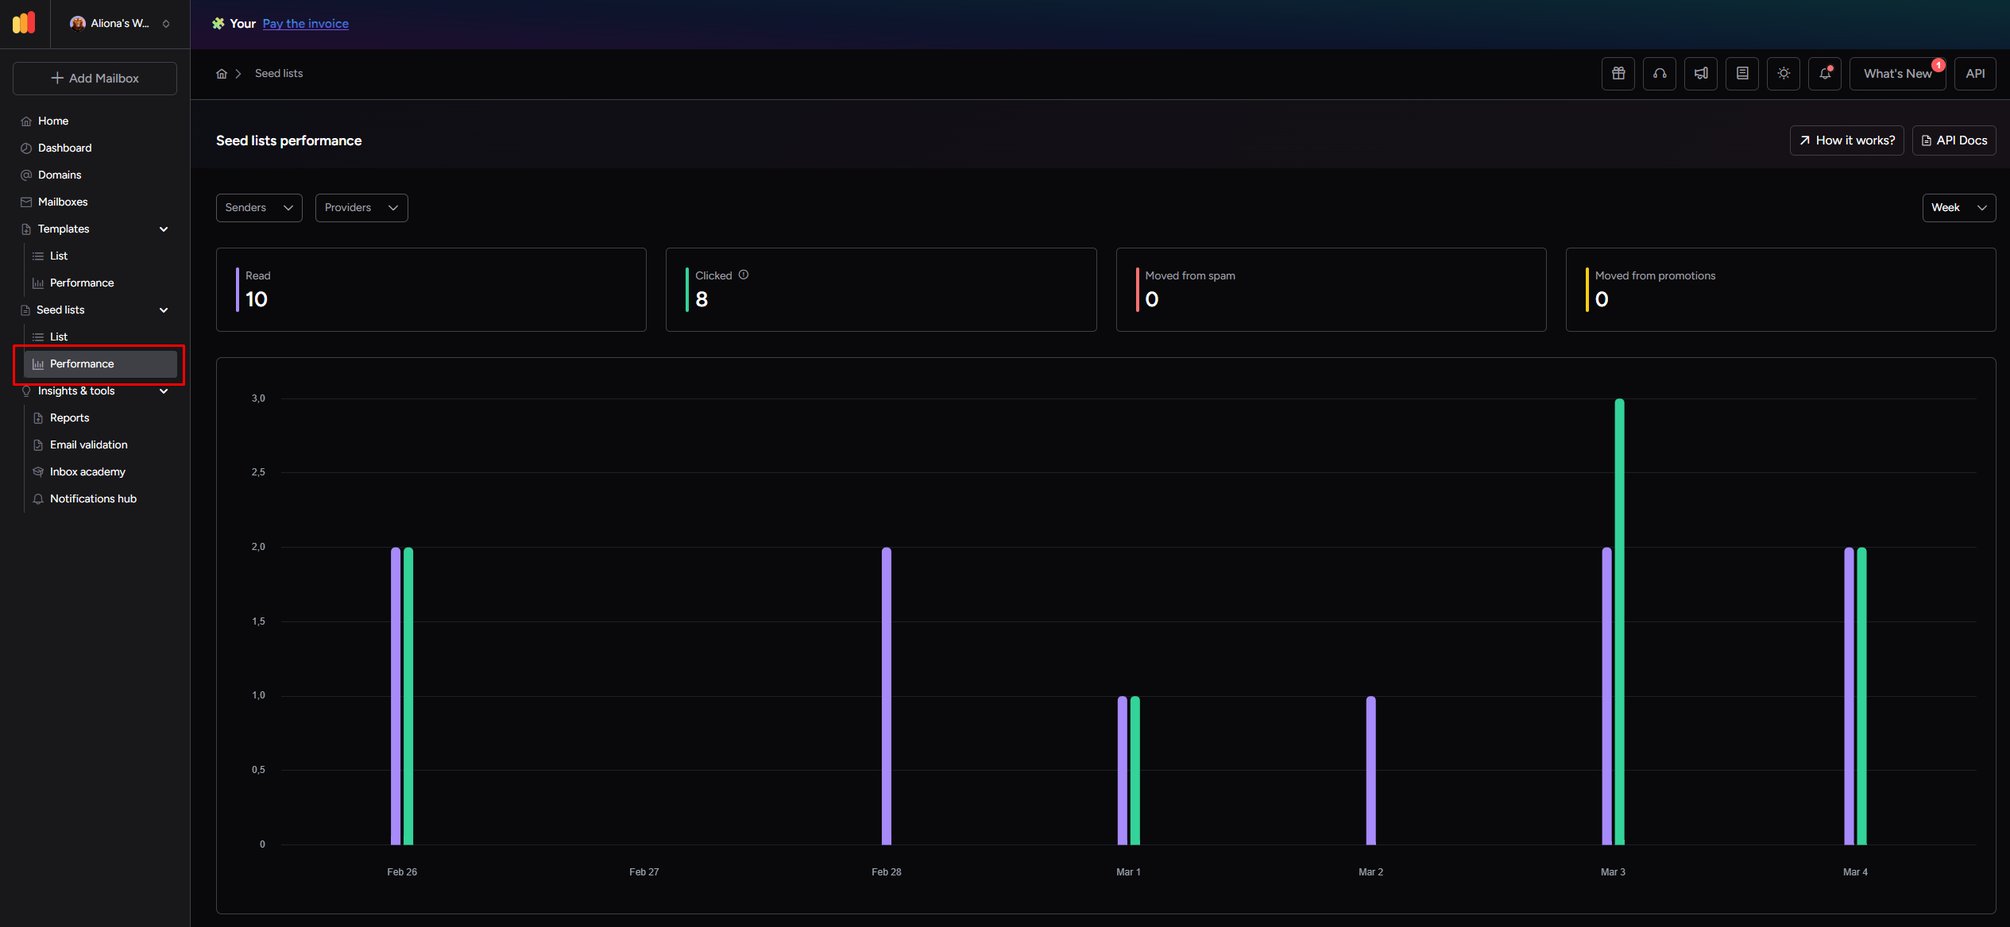Image resolution: width=2010 pixels, height=927 pixels.
Task: Click the tall green Mar 3 bar
Action: 1619,621
